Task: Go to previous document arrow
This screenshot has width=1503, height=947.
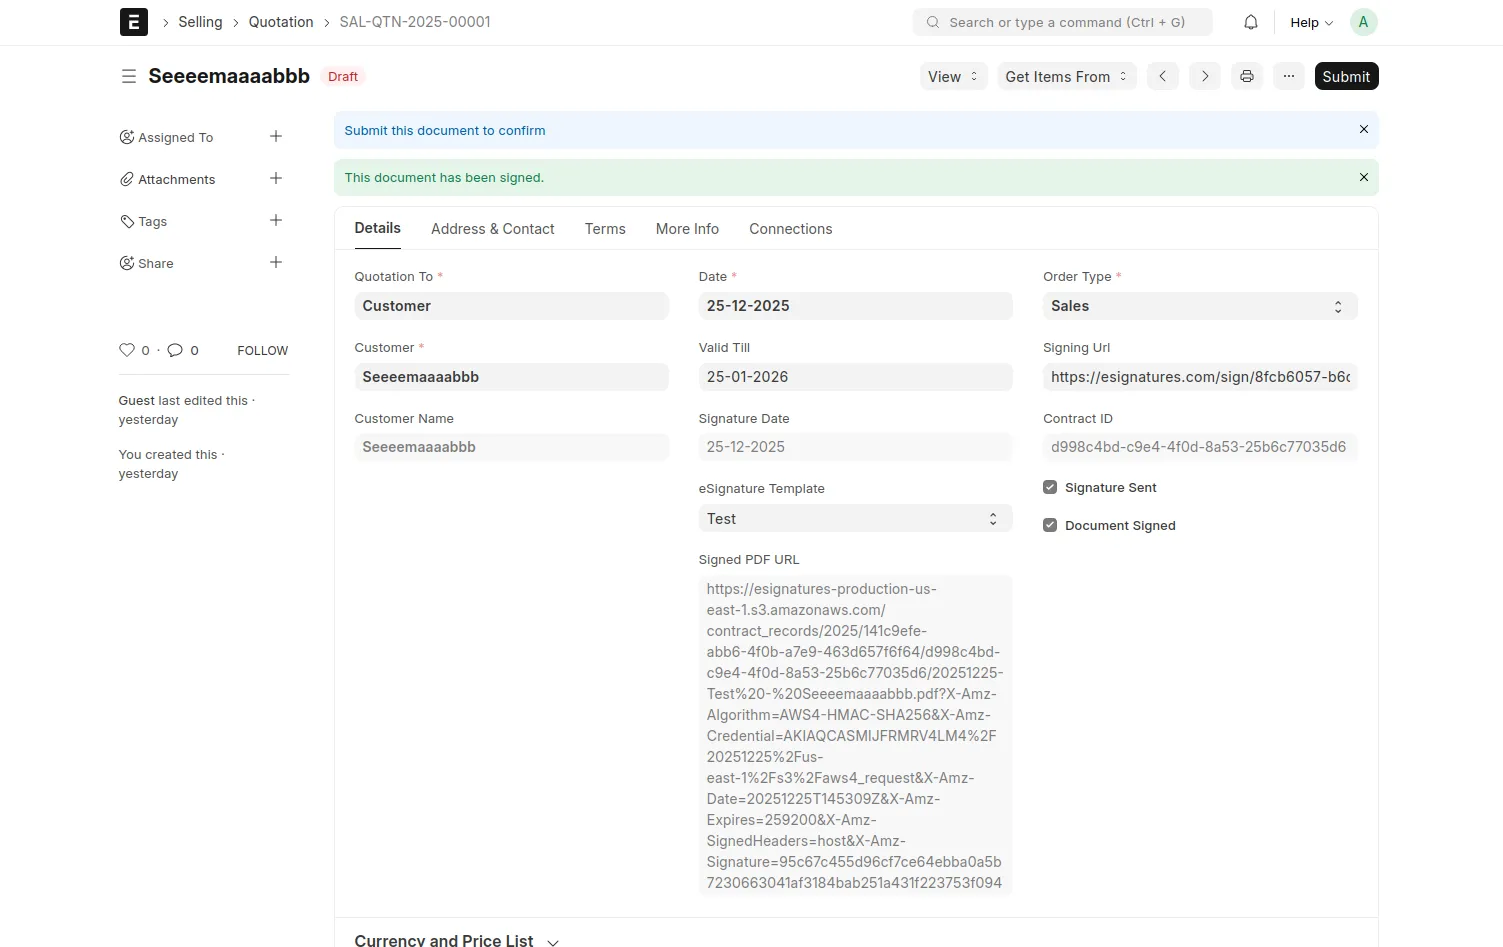Action: 1162,76
